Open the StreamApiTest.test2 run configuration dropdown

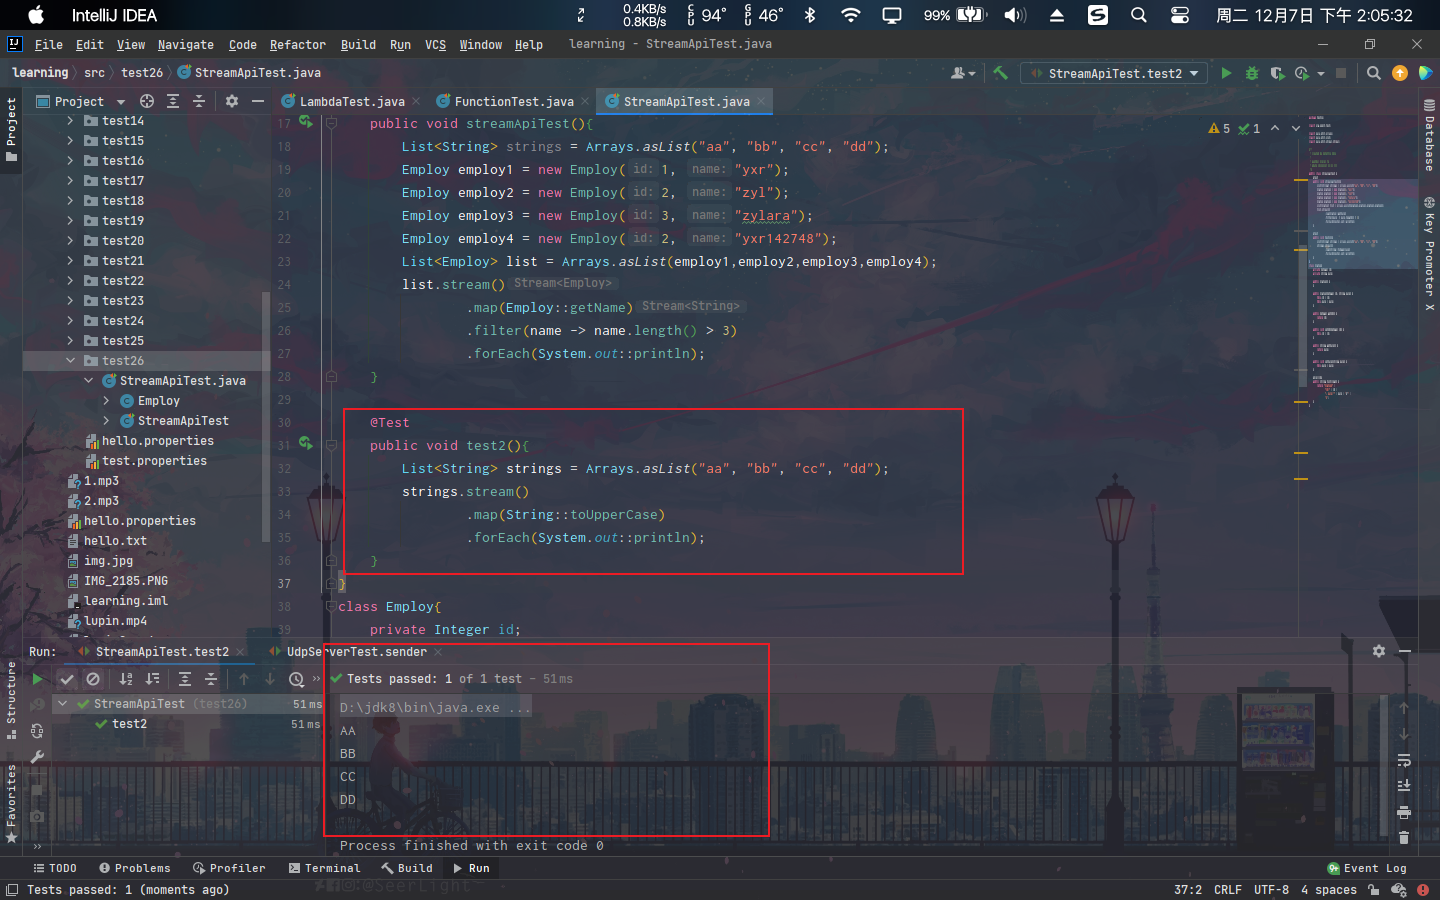pos(1115,73)
